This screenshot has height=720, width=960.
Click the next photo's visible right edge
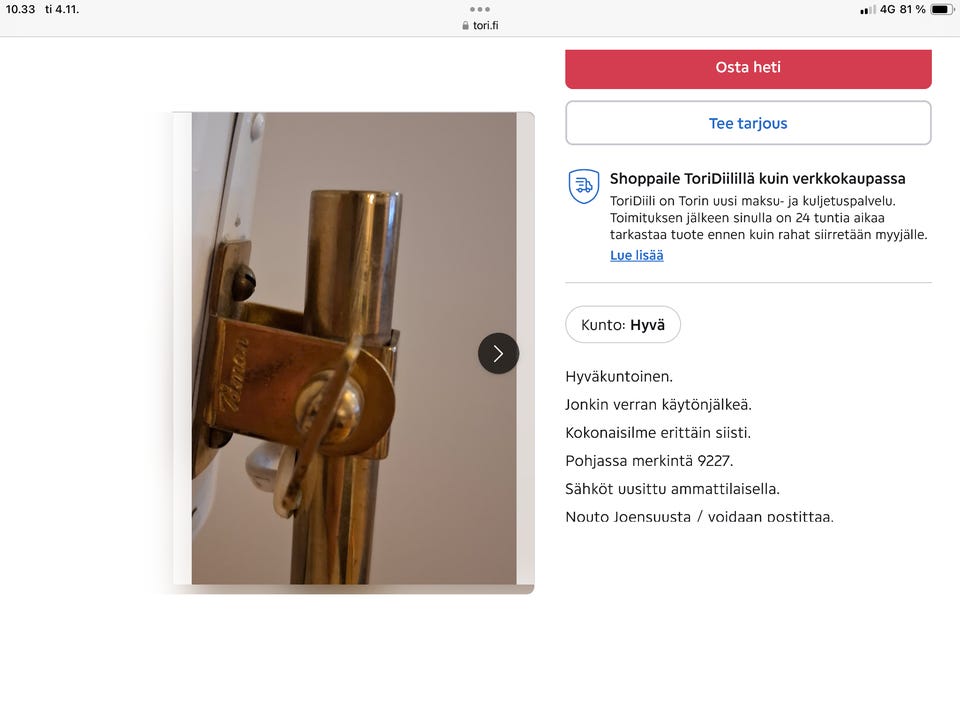(525, 348)
